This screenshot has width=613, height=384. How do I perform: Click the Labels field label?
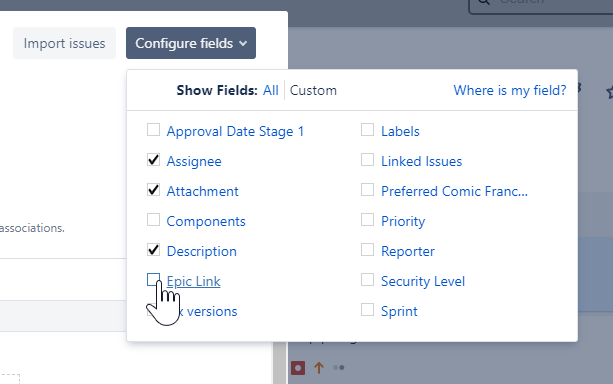(400, 131)
